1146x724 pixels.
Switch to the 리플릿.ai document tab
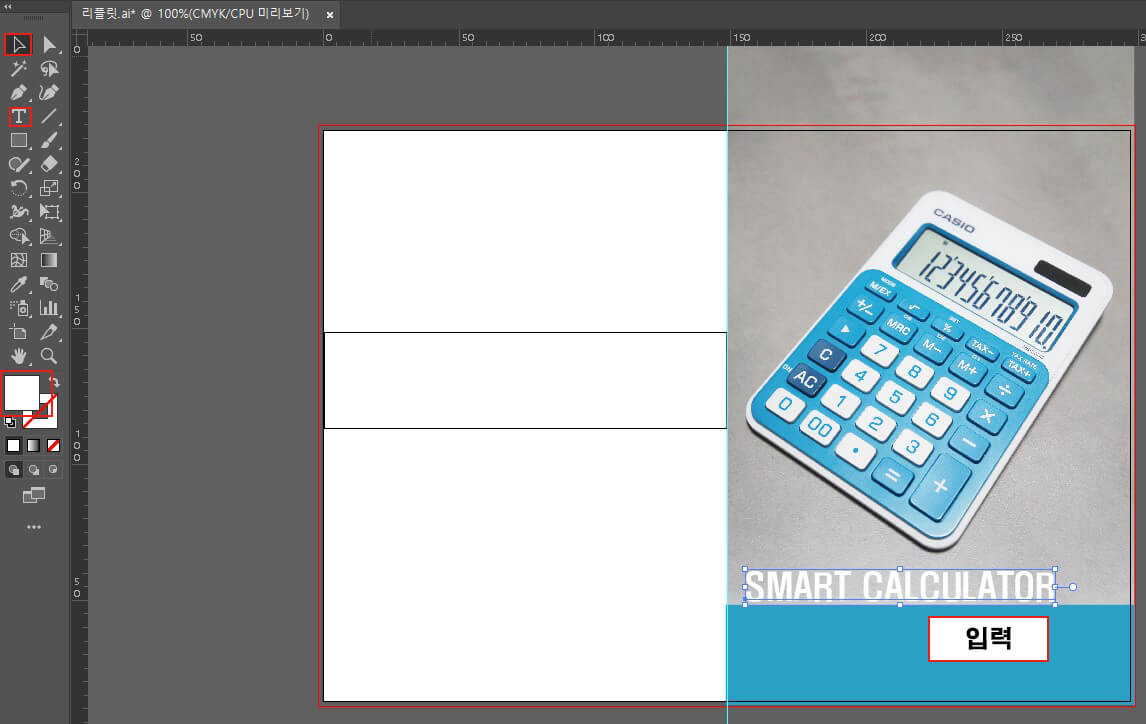195,14
